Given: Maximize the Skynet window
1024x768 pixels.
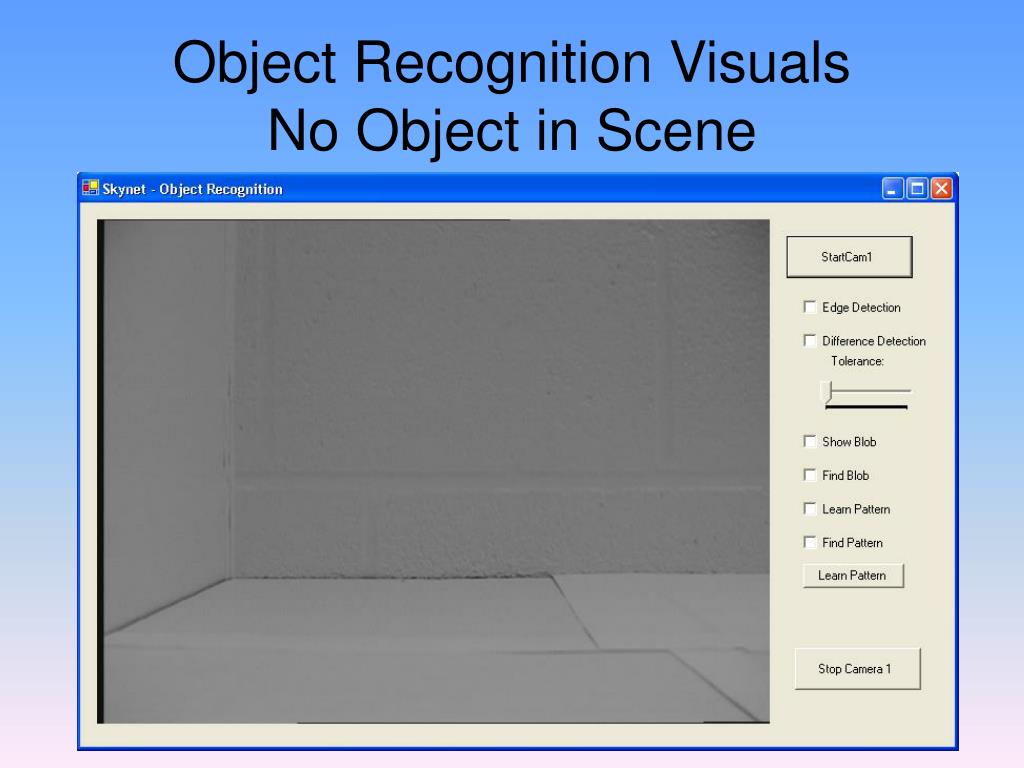Looking at the screenshot, I should point(917,189).
